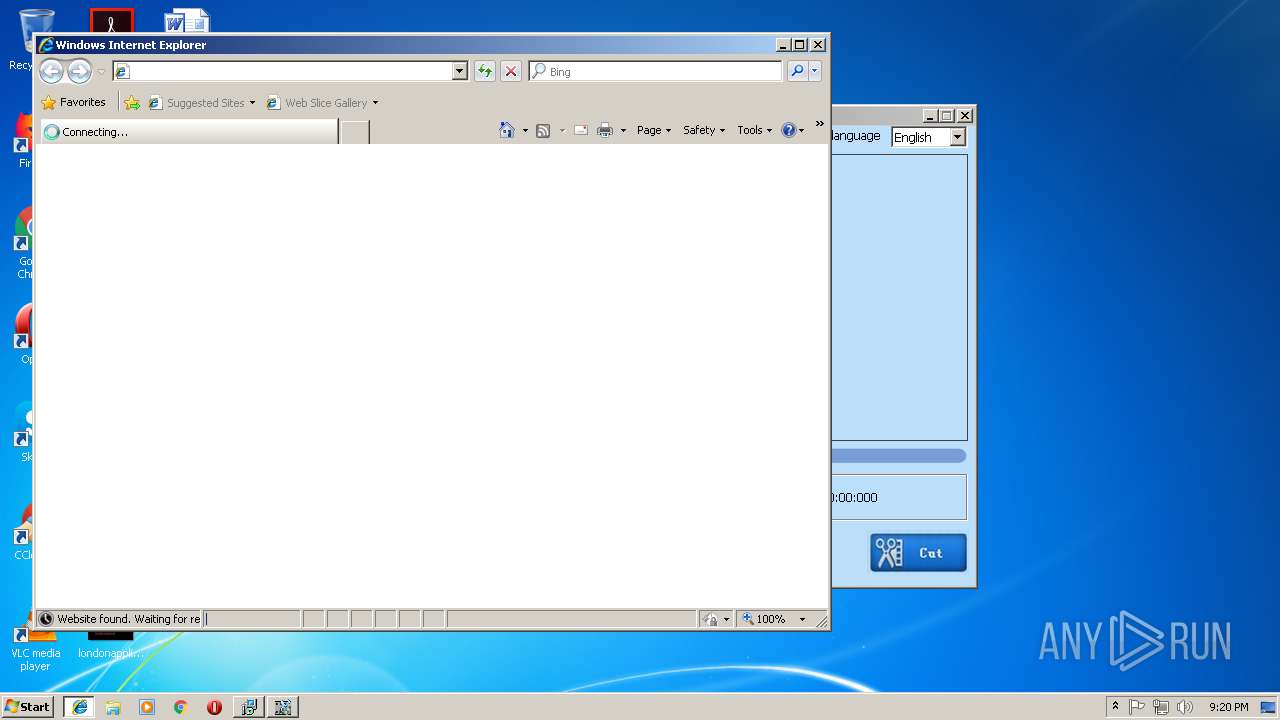Go forward with the Forward arrow button
This screenshot has height=720, width=1280.
point(79,71)
